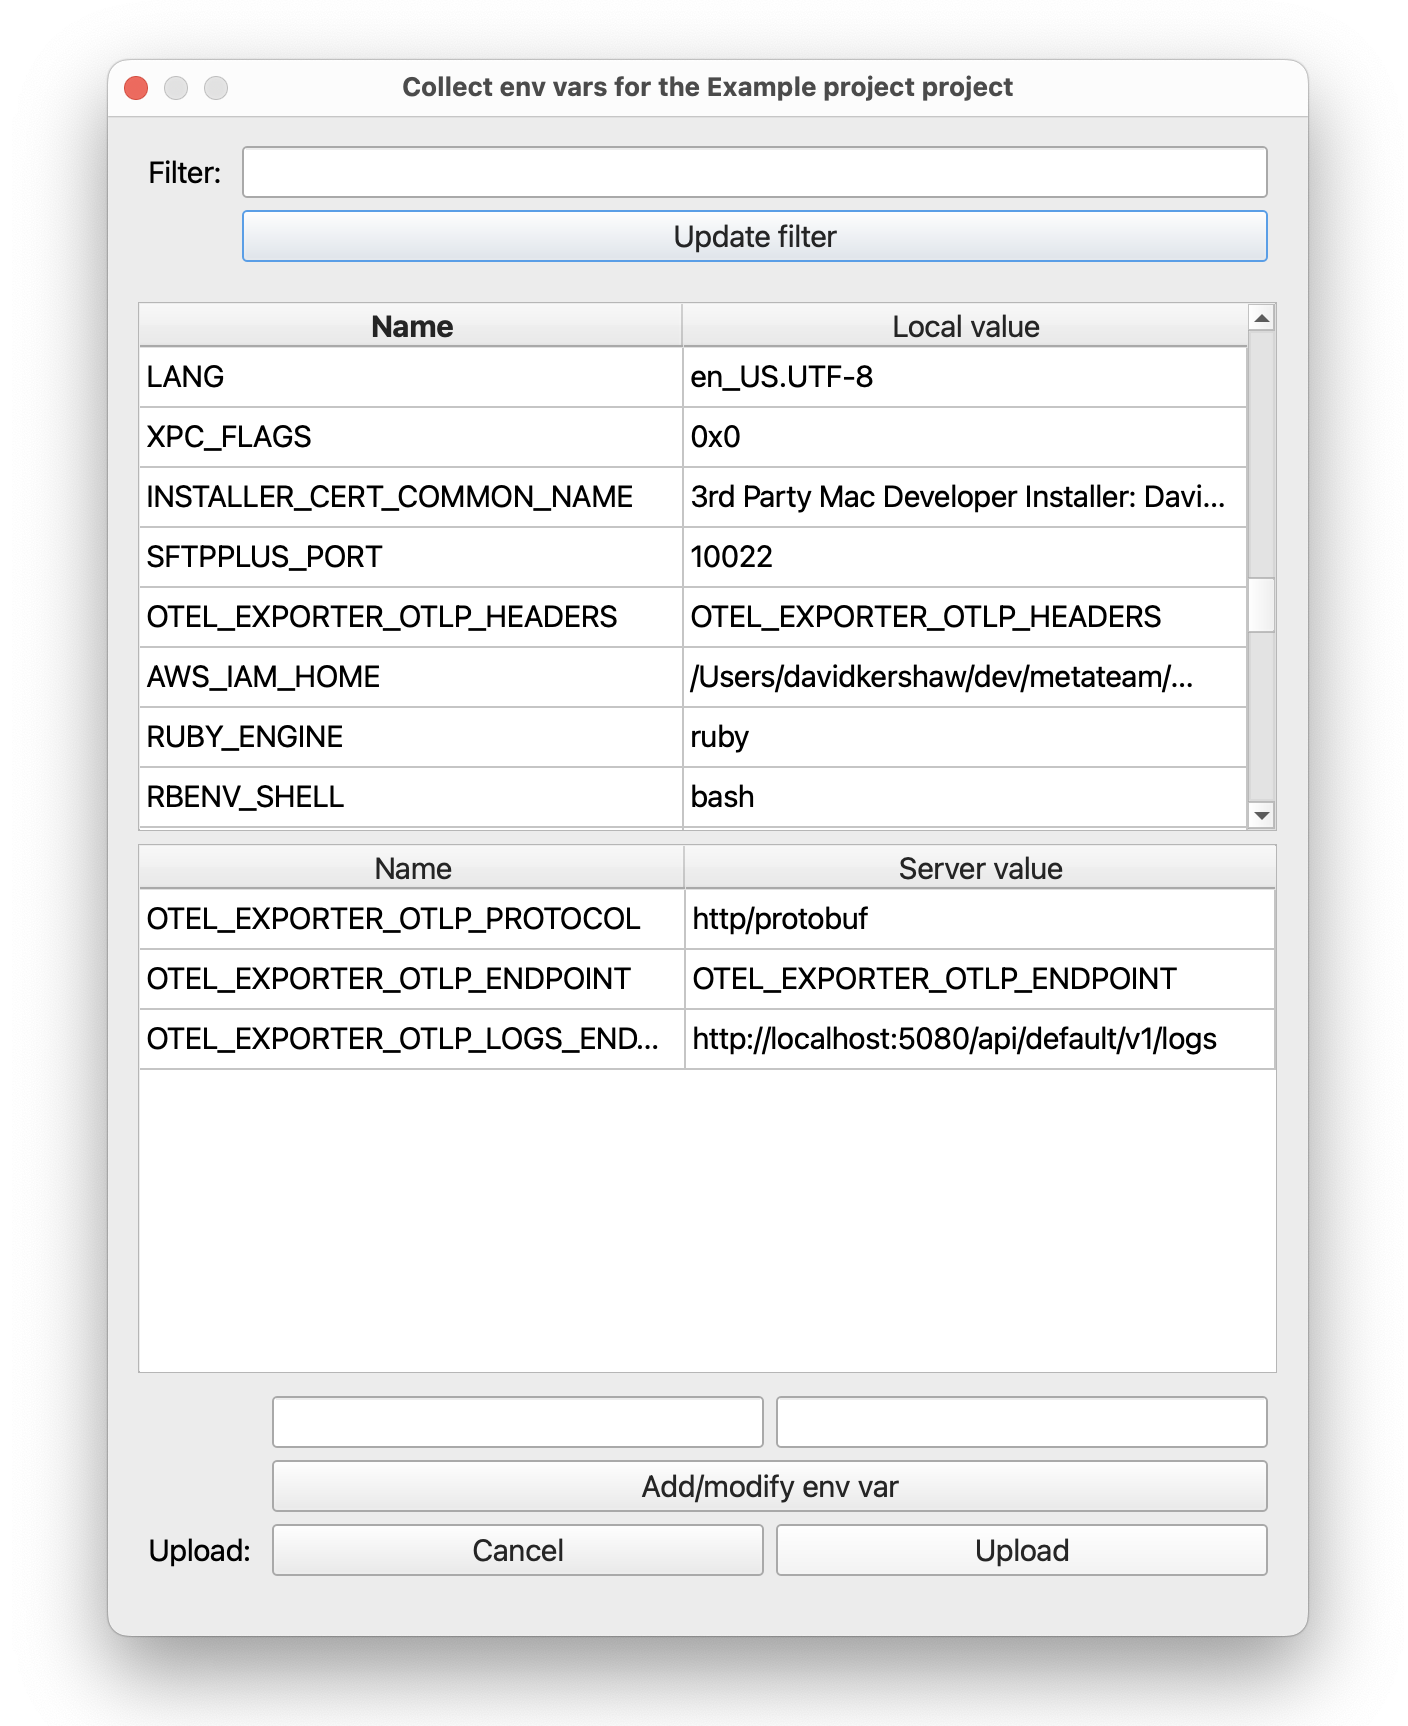Select the AWS_IAM_HOME variable row
The image size is (1408, 1726).
coord(410,677)
